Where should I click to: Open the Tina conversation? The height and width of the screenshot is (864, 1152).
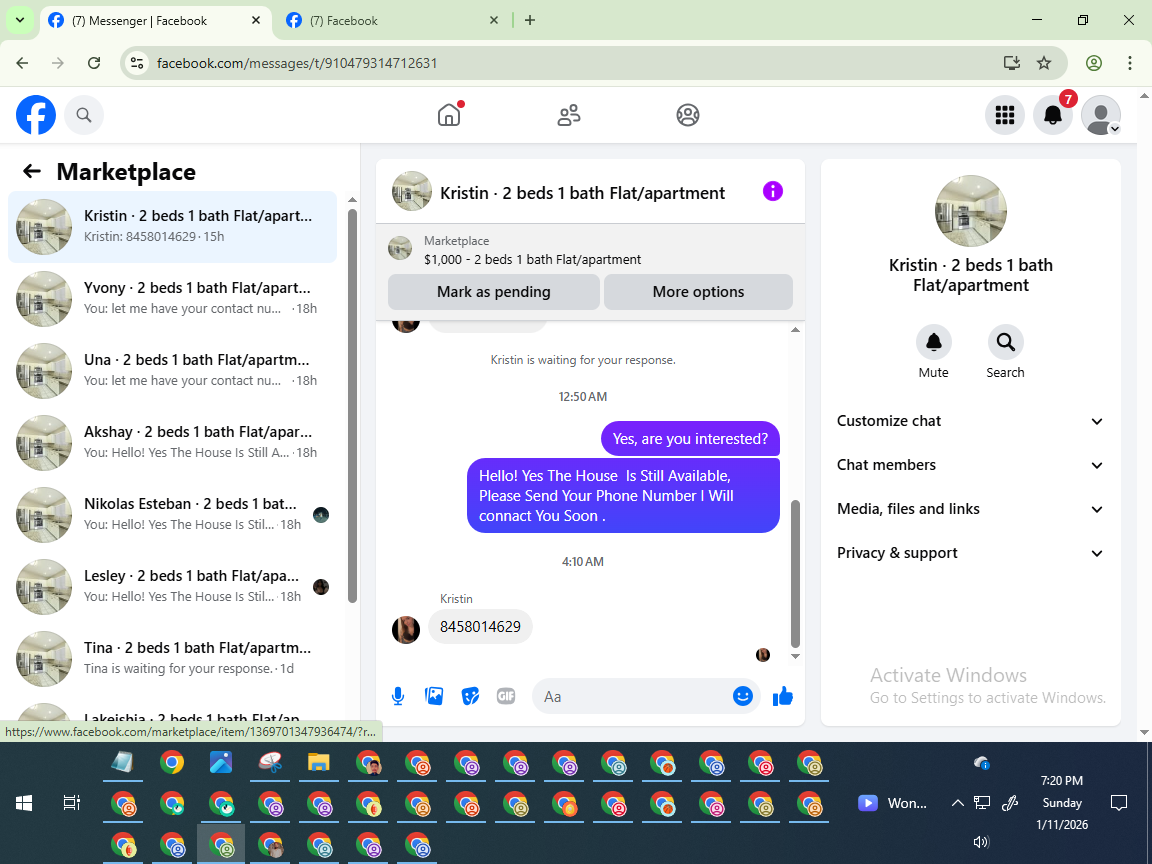pyautogui.click(x=173, y=659)
